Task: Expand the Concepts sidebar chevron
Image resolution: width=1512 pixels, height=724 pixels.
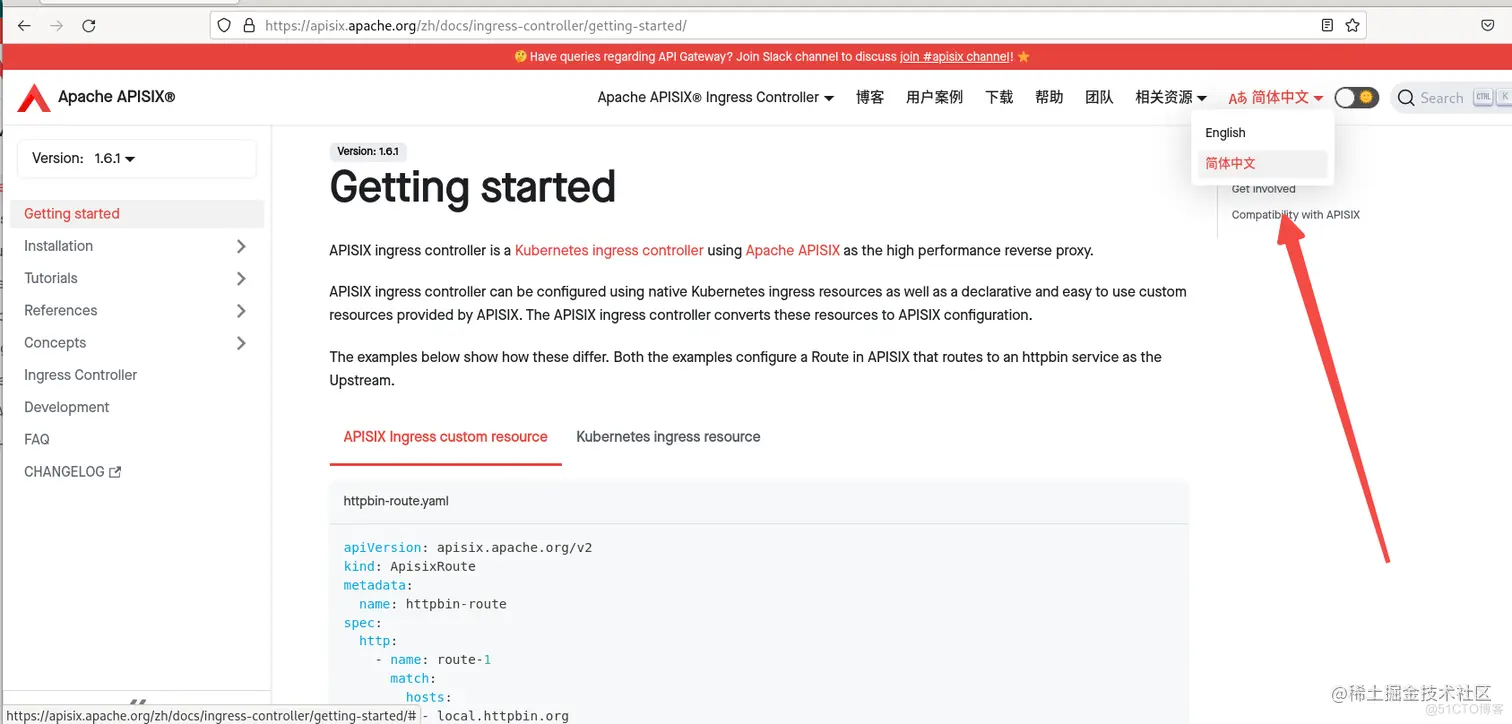Action: point(241,343)
